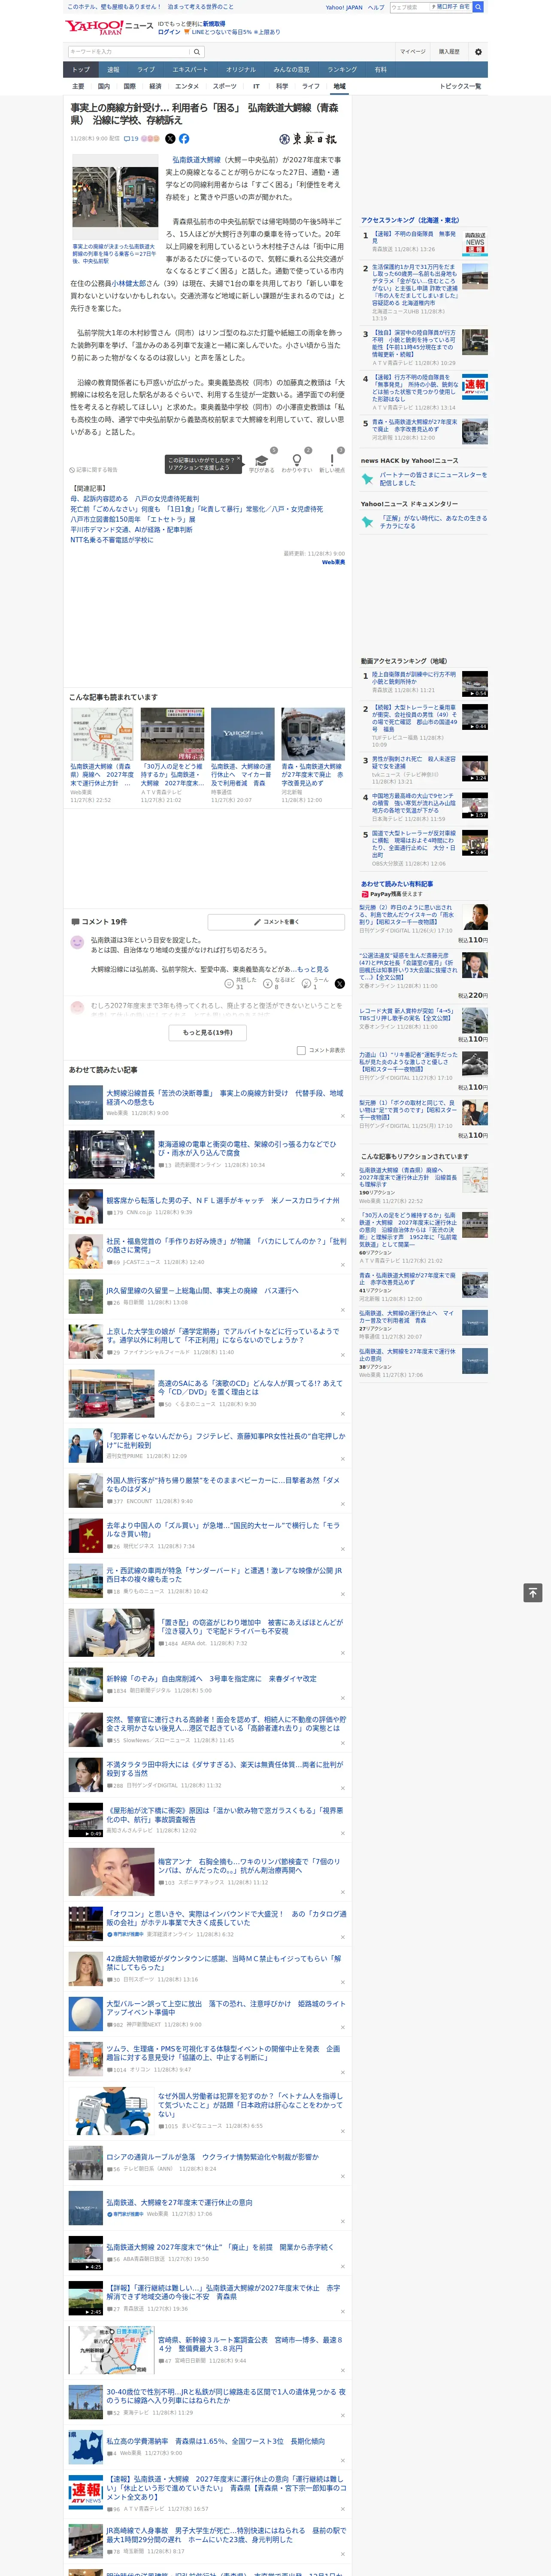Open settings via the gear icon
551x2576 pixels.
[478, 52]
